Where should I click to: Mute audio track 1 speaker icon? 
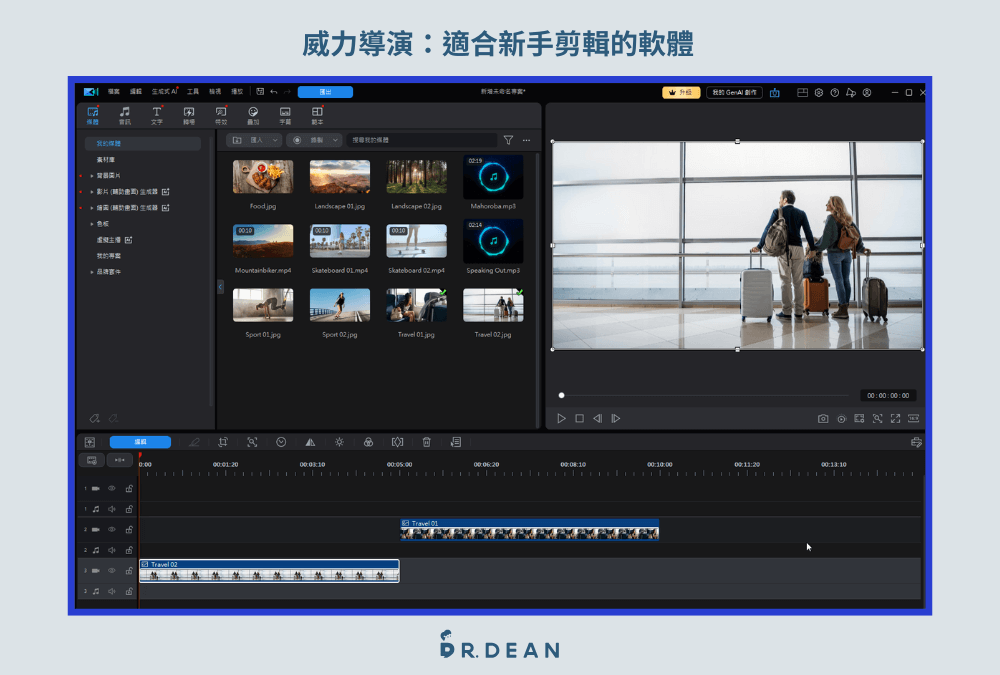point(112,509)
